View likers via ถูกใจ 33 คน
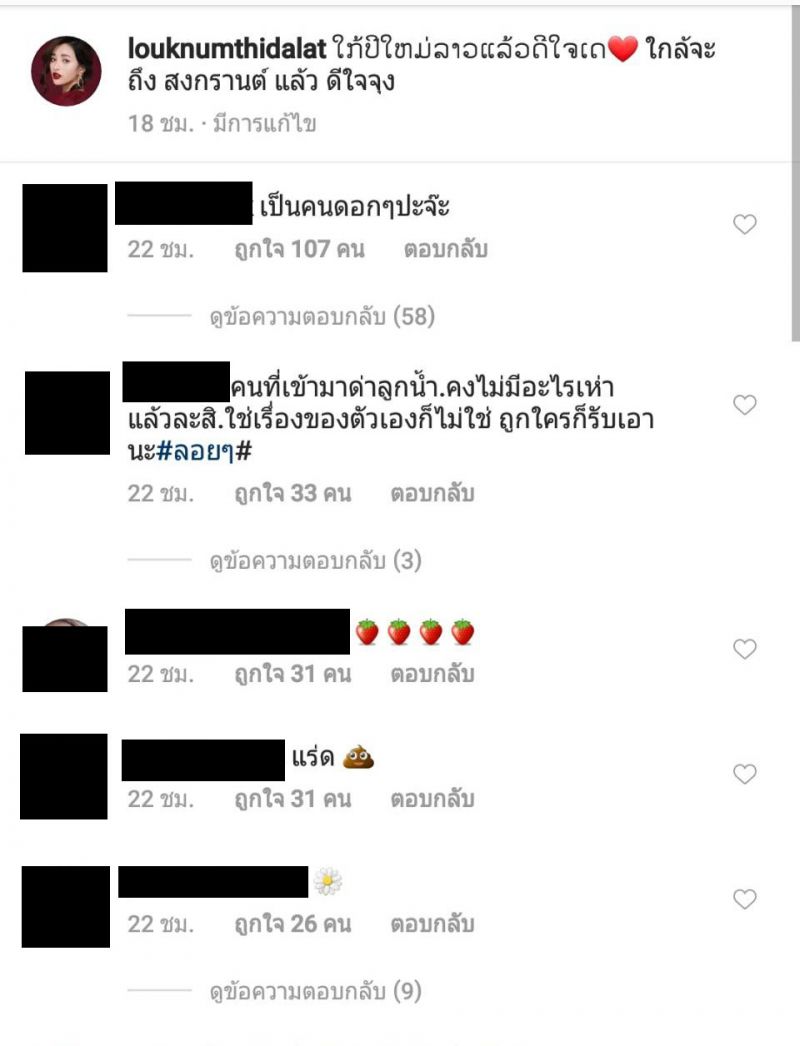Screen dimensions: 800x1046 [293, 494]
